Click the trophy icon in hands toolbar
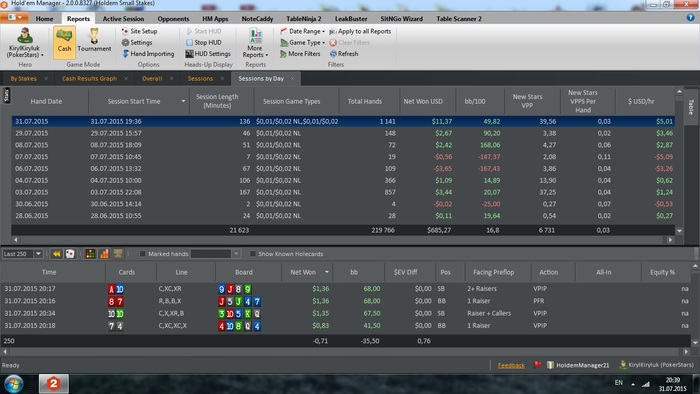The height and width of the screenshot is (394, 700). 118,254
